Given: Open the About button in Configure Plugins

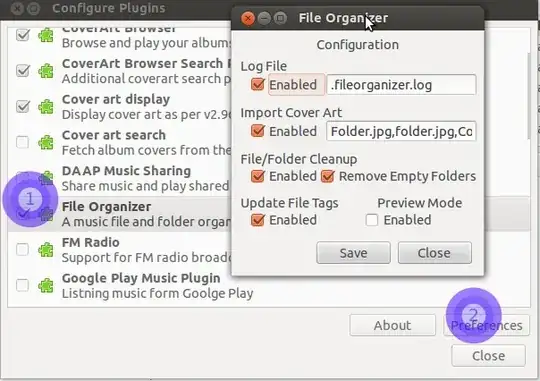Looking at the screenshot, I should pyautogui.click(x=393, y=325).
